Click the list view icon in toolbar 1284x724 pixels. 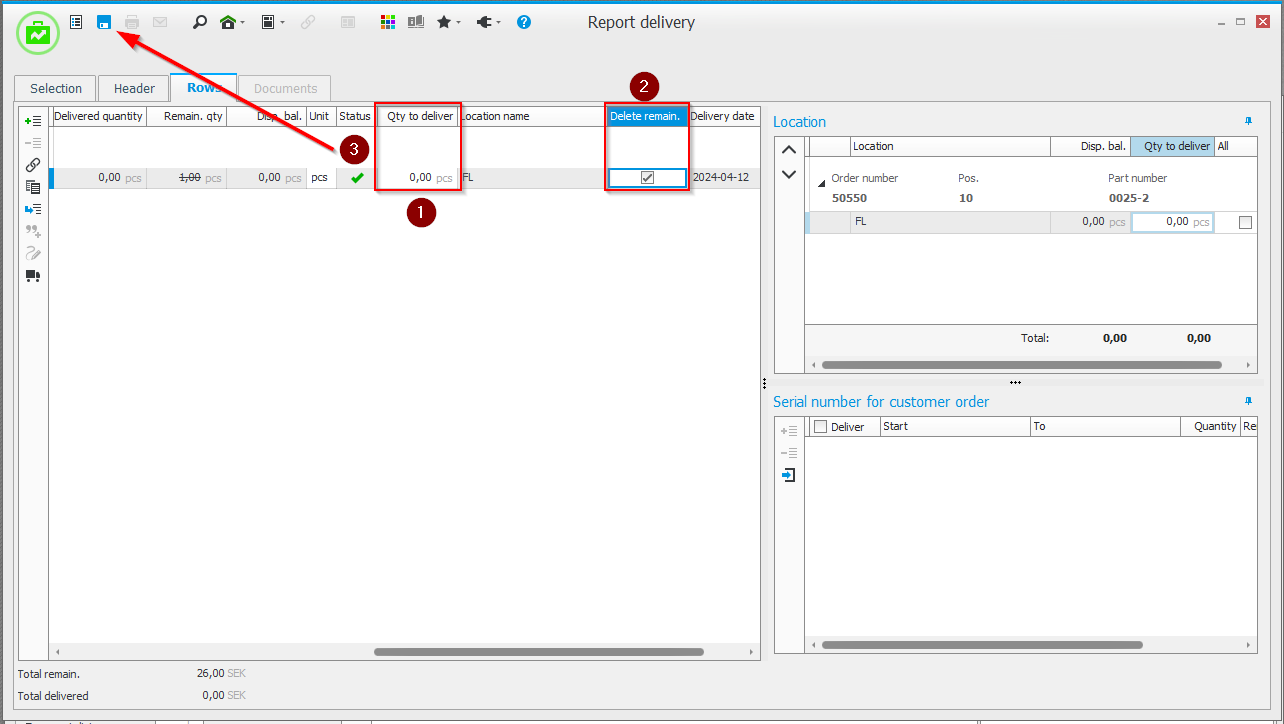point(76,22)
